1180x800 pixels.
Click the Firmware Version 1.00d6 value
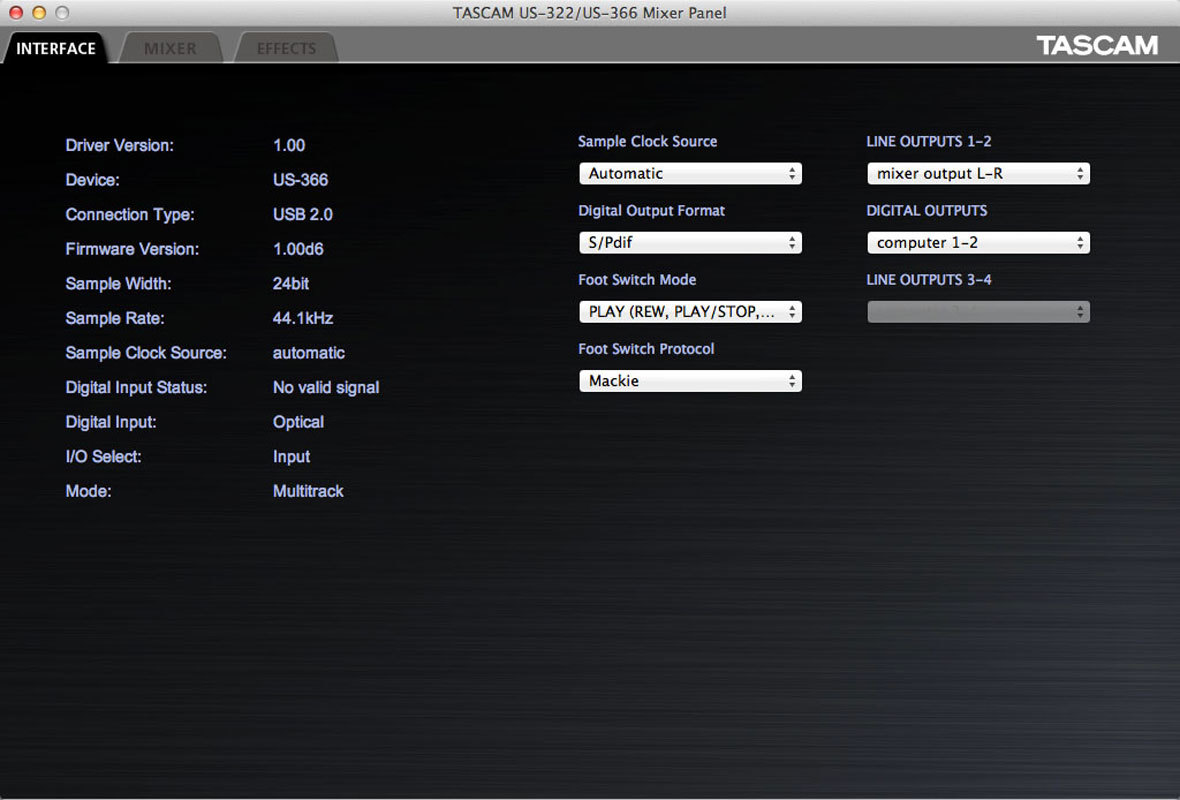tap(298, 250)
